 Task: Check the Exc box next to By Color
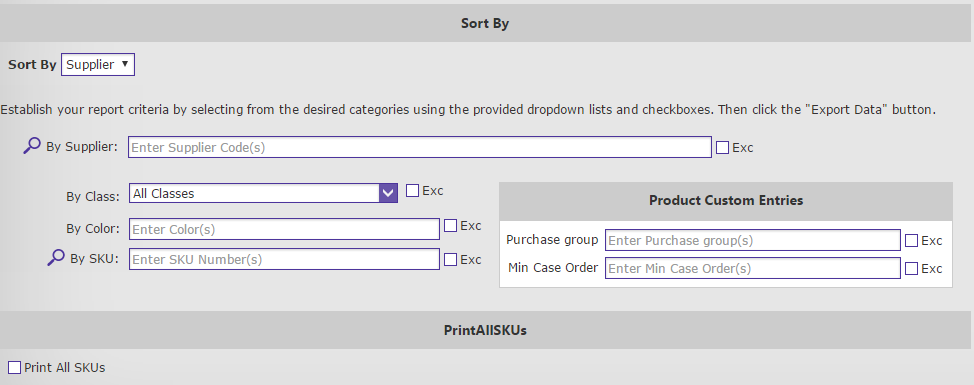coord(450,226)
